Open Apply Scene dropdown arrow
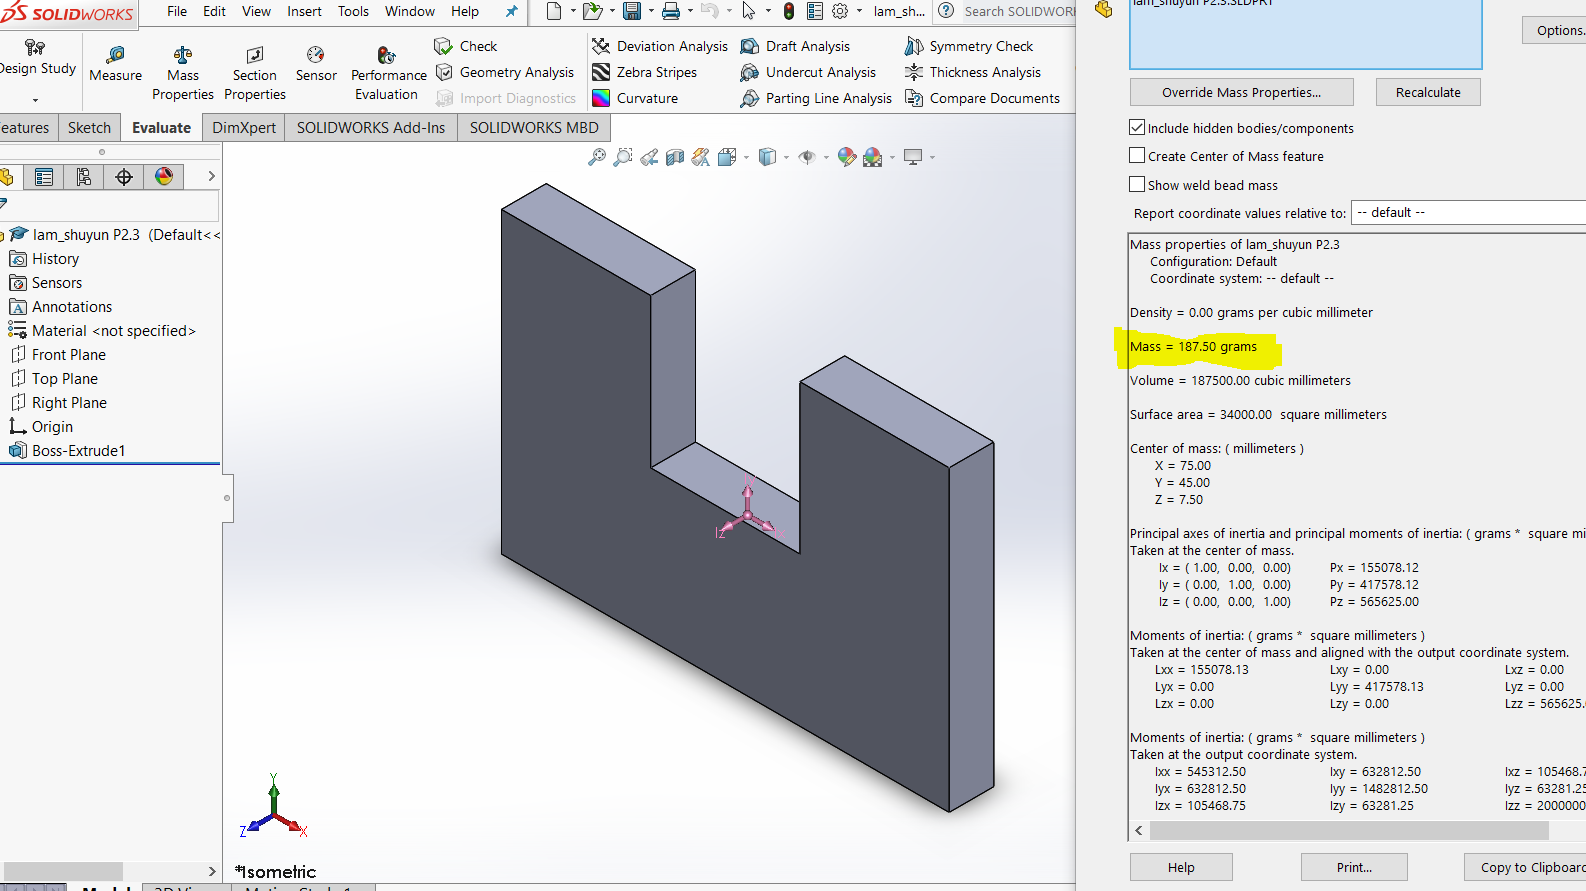This screenshot has height=891, width=1586. (892, 157)
